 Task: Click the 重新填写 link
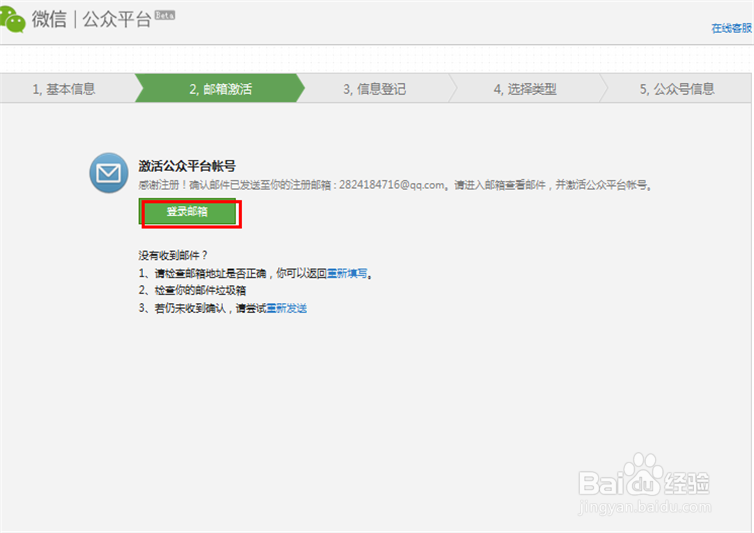tap(347, 274)
